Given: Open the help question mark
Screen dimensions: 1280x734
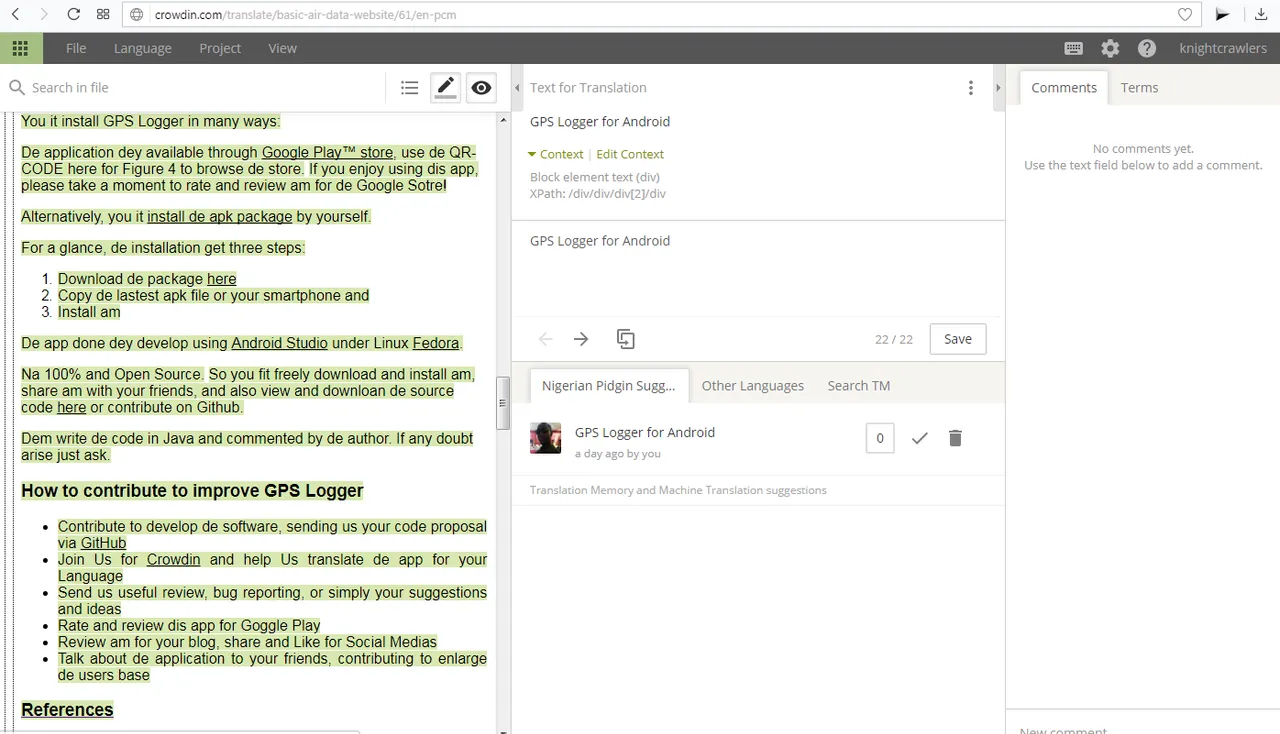Looking at the screenshot, I should coord(1147,48).
